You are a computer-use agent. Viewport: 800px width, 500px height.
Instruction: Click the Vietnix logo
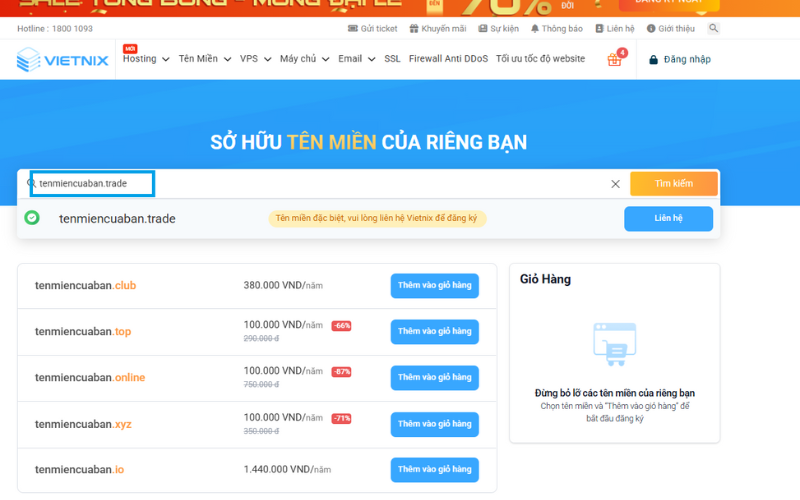[63, 61]
